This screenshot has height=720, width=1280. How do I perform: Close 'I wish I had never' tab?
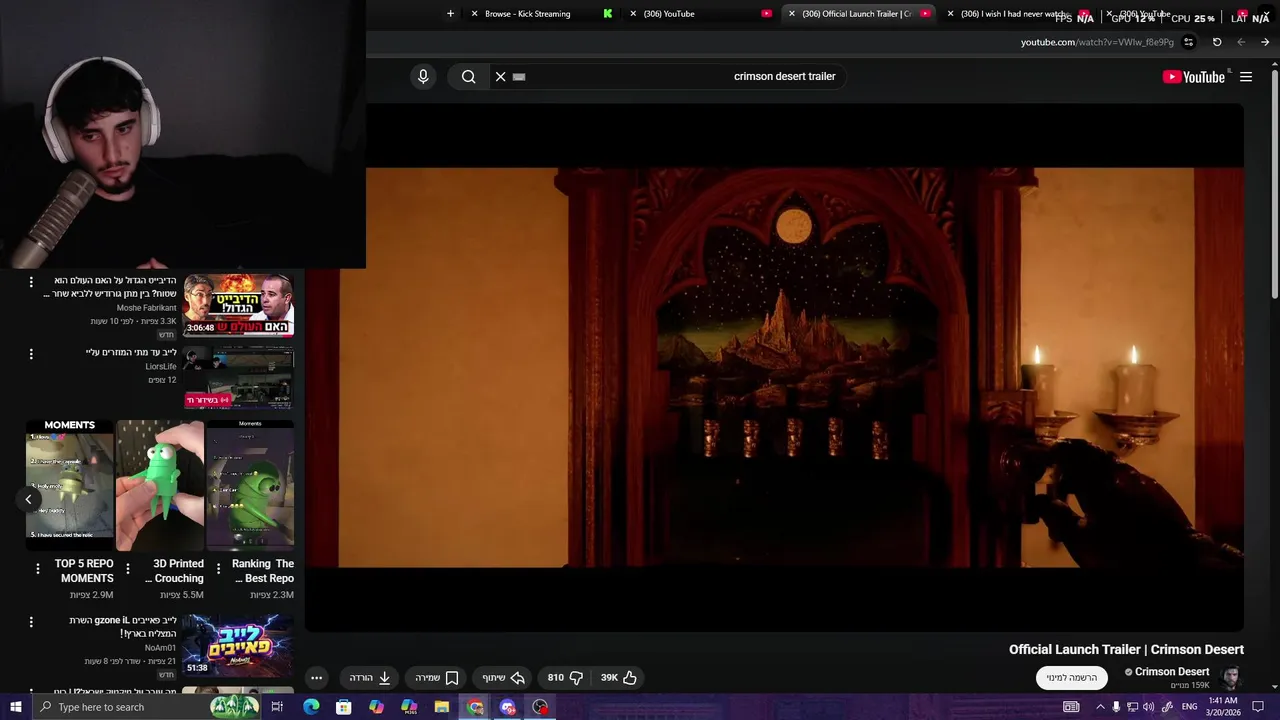tap(950, 14)
